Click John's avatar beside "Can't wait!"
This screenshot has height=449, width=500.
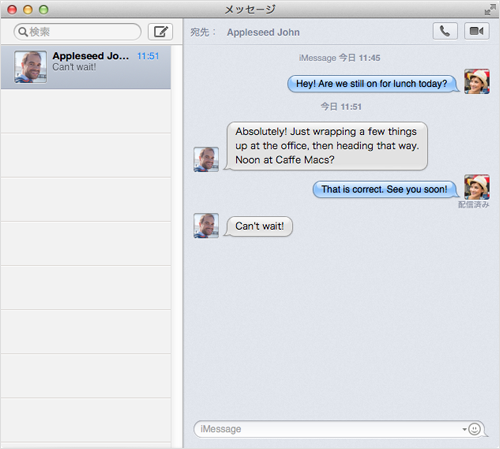[206, 226]
